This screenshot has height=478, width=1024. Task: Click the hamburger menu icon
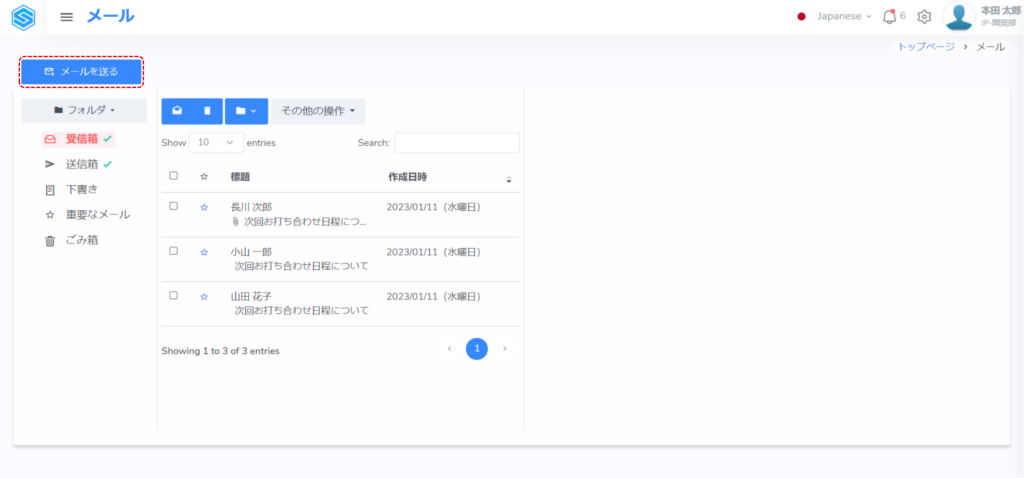67,17
